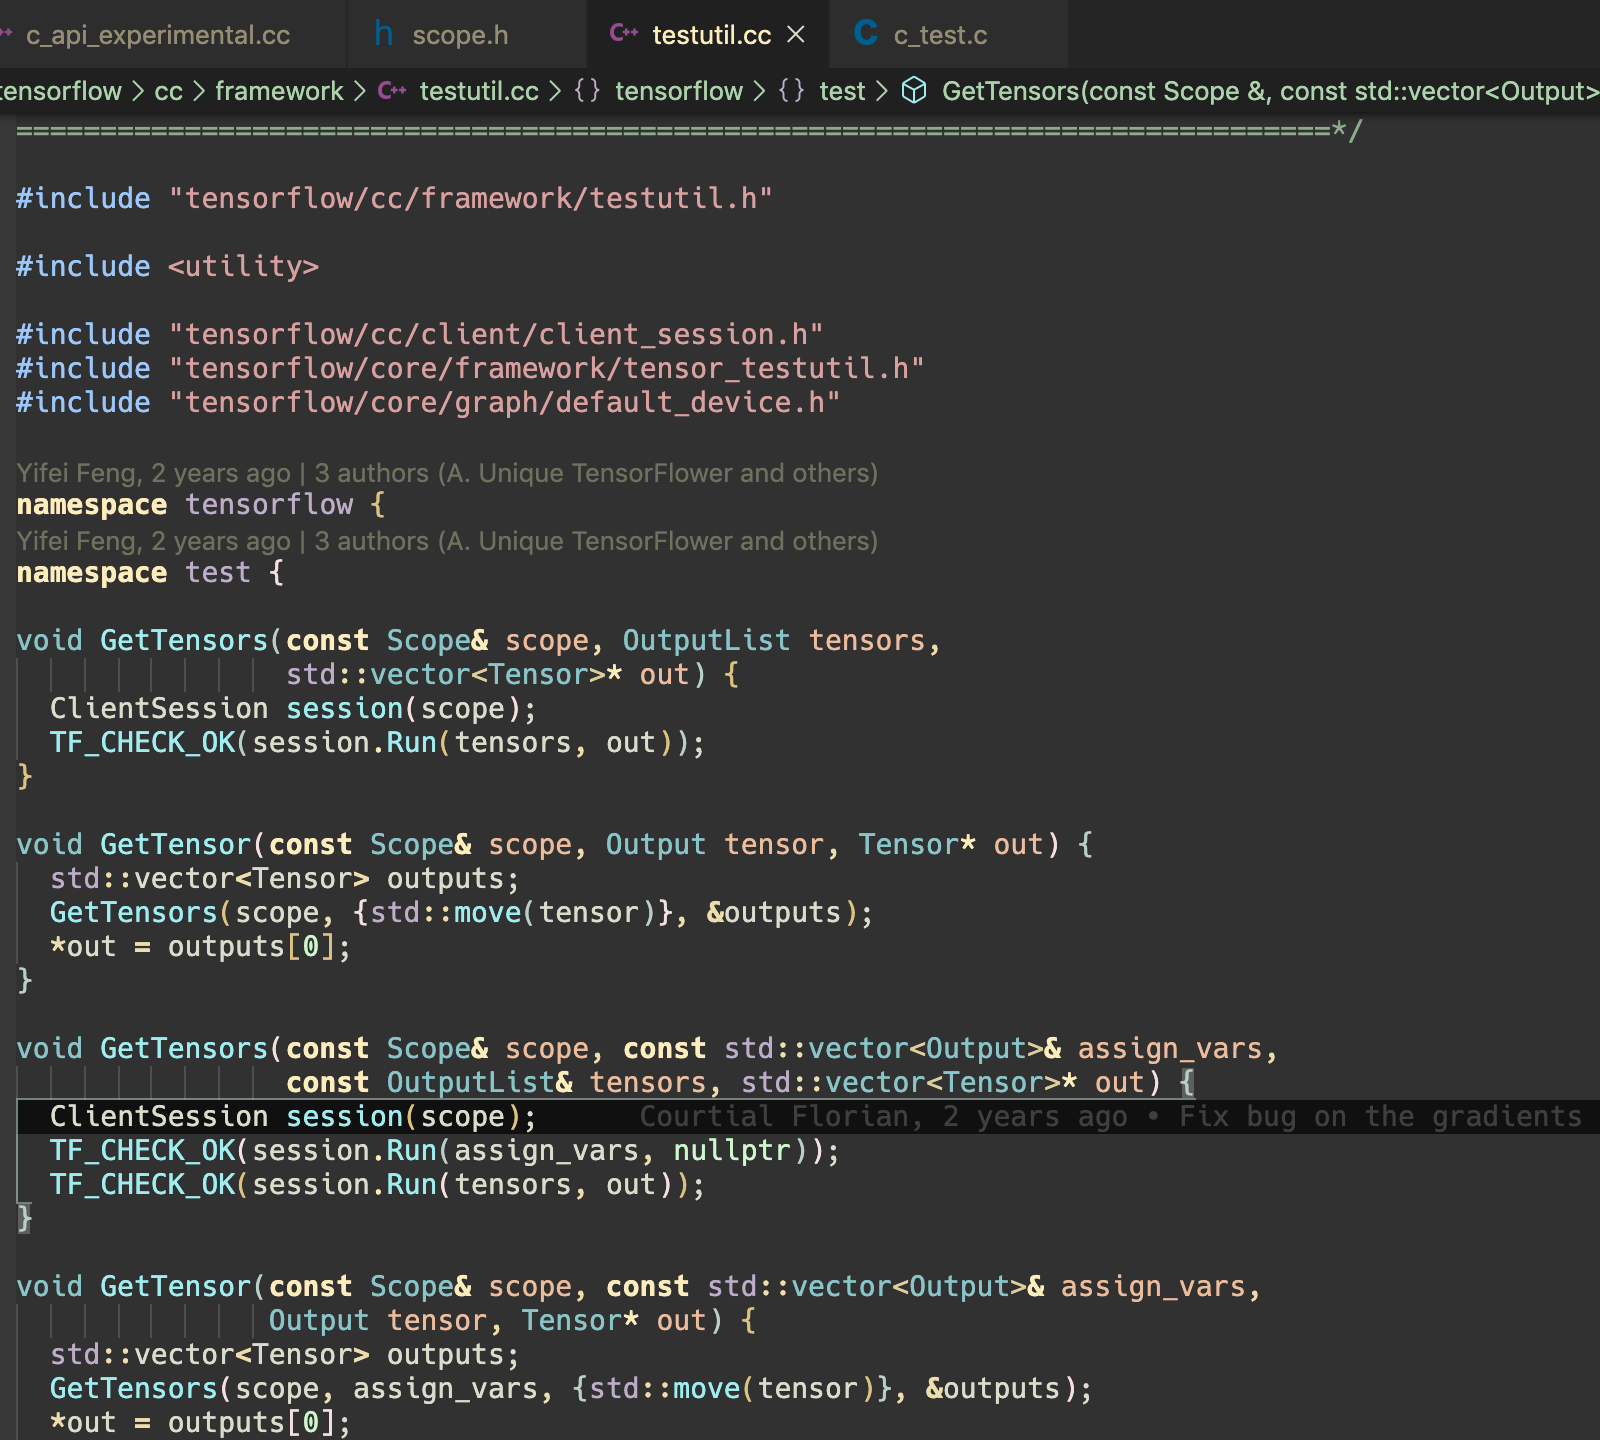The width and height of the screenshot is (1600, 1440).
Task: Click include path default_device.h
Action: [504, 402]
